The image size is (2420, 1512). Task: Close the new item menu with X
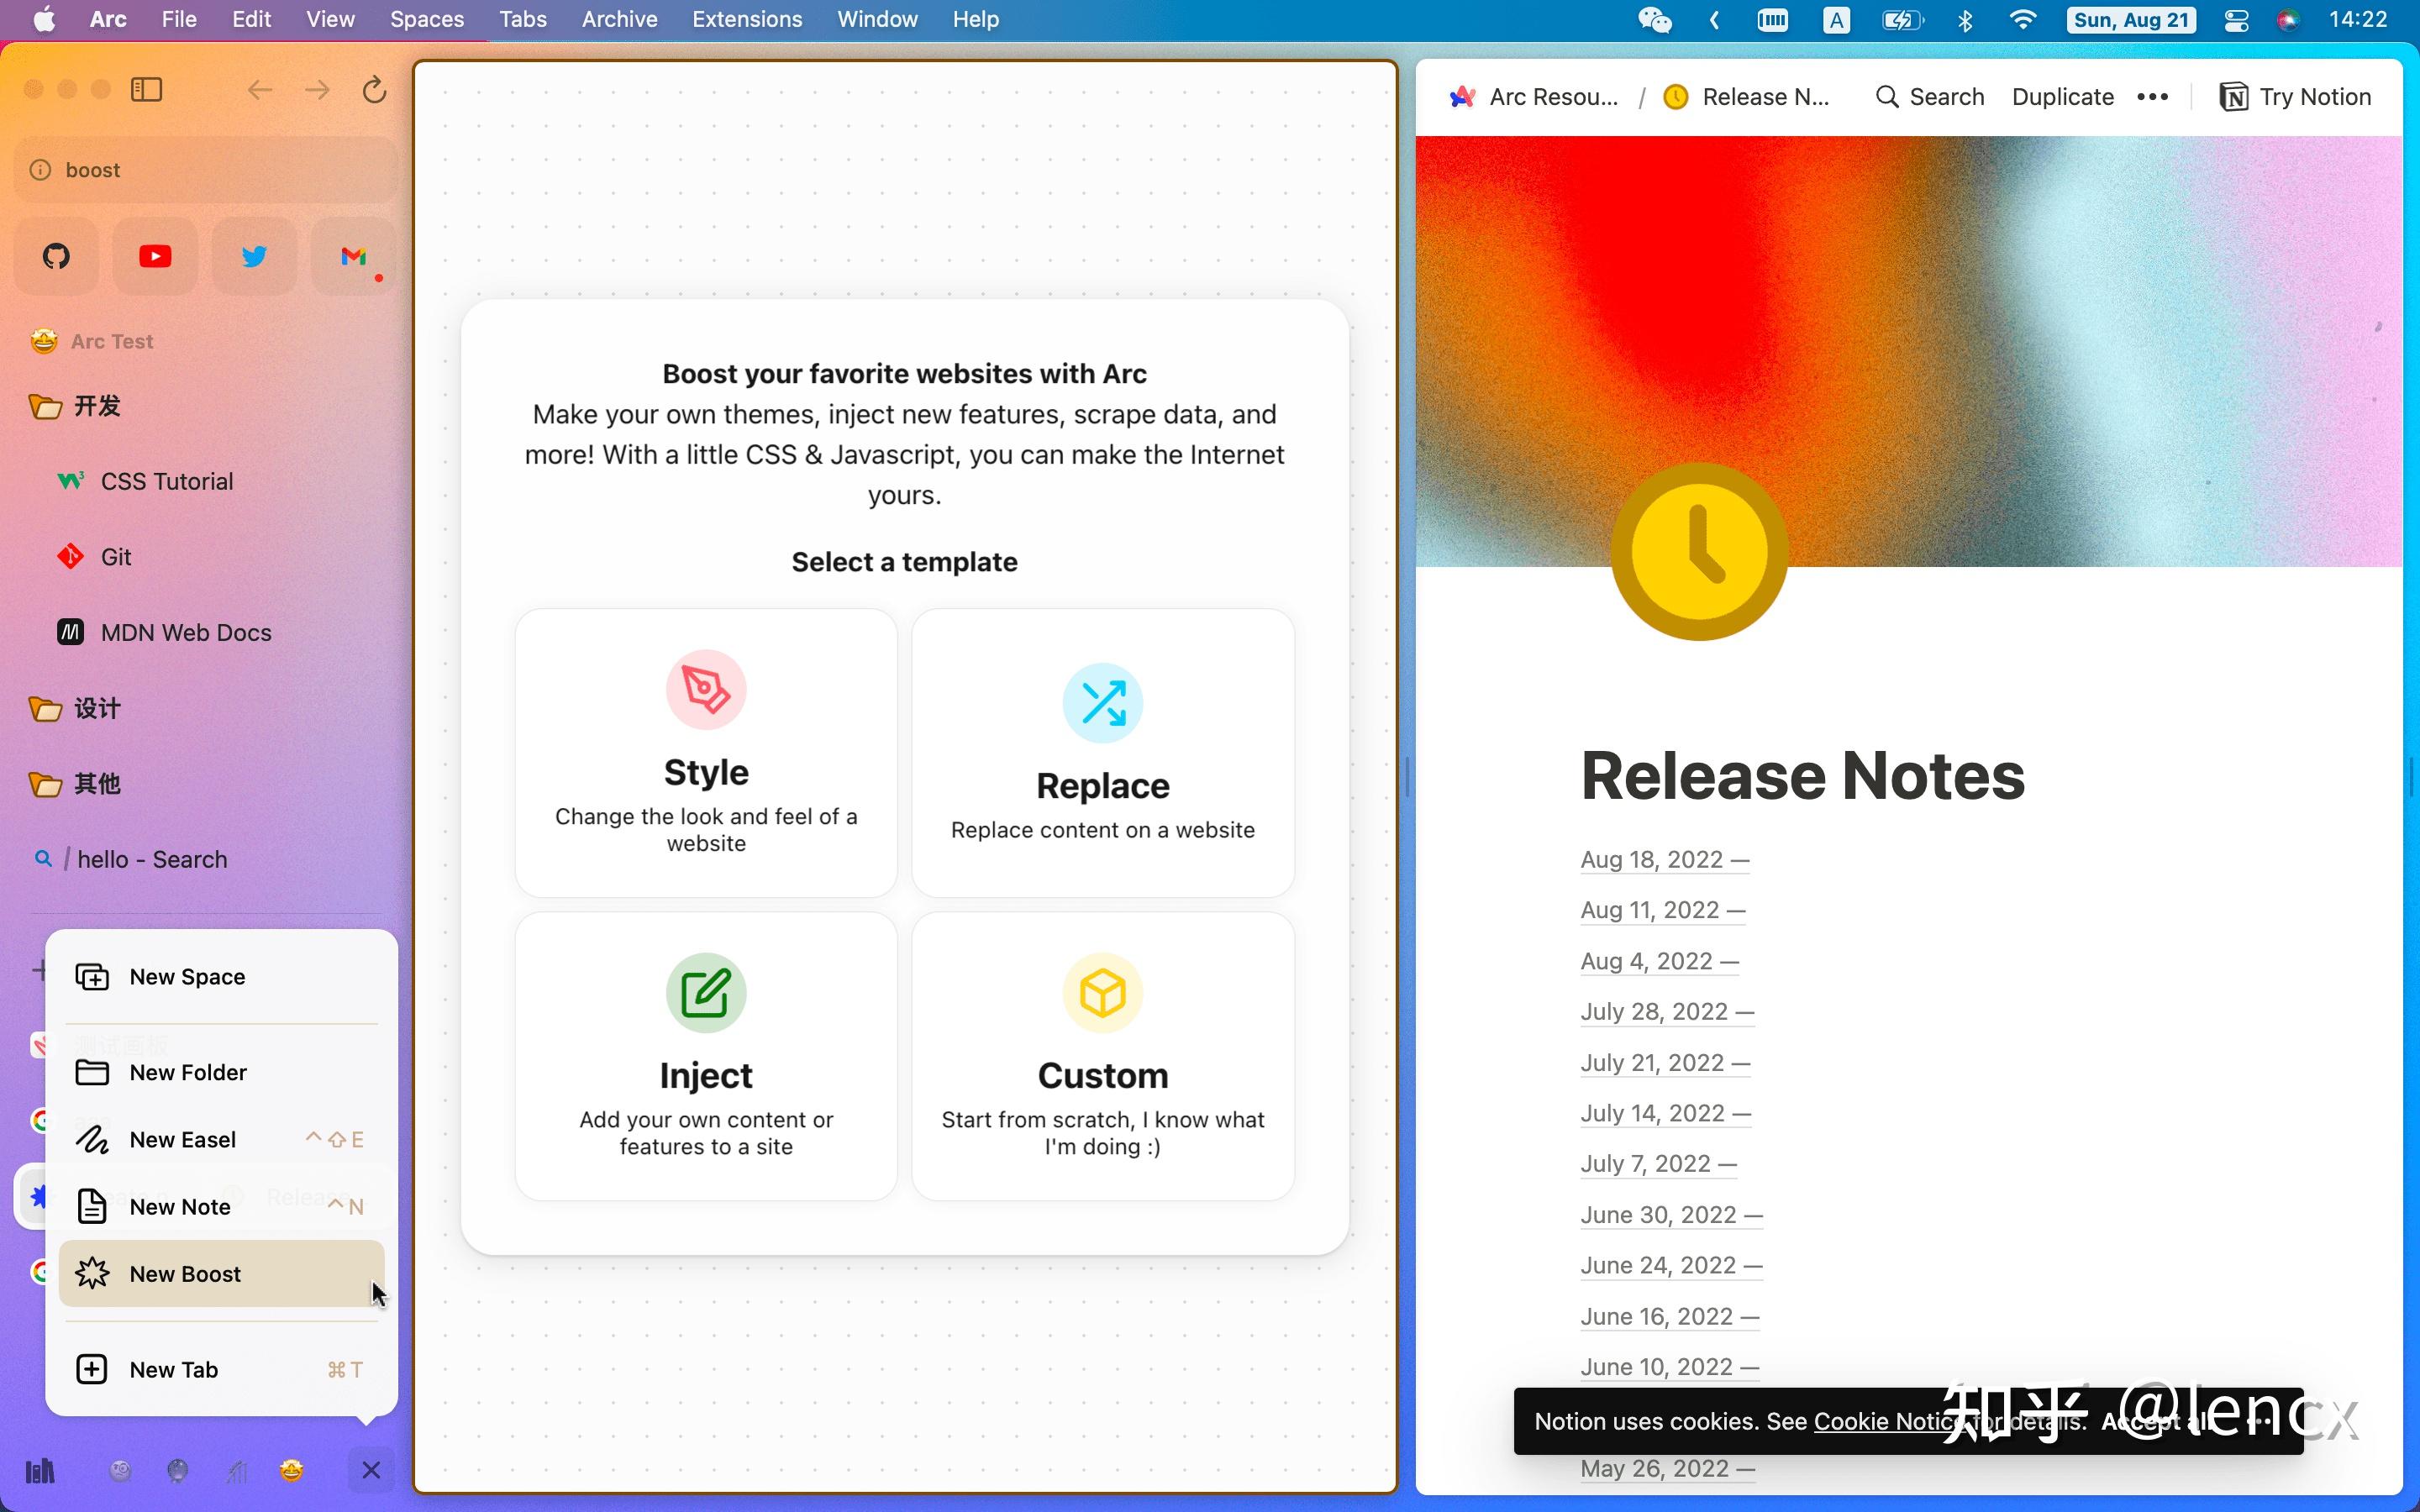371,1470
